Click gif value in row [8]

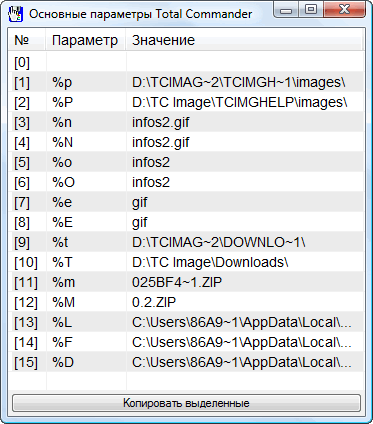click(x=140, y=223)
